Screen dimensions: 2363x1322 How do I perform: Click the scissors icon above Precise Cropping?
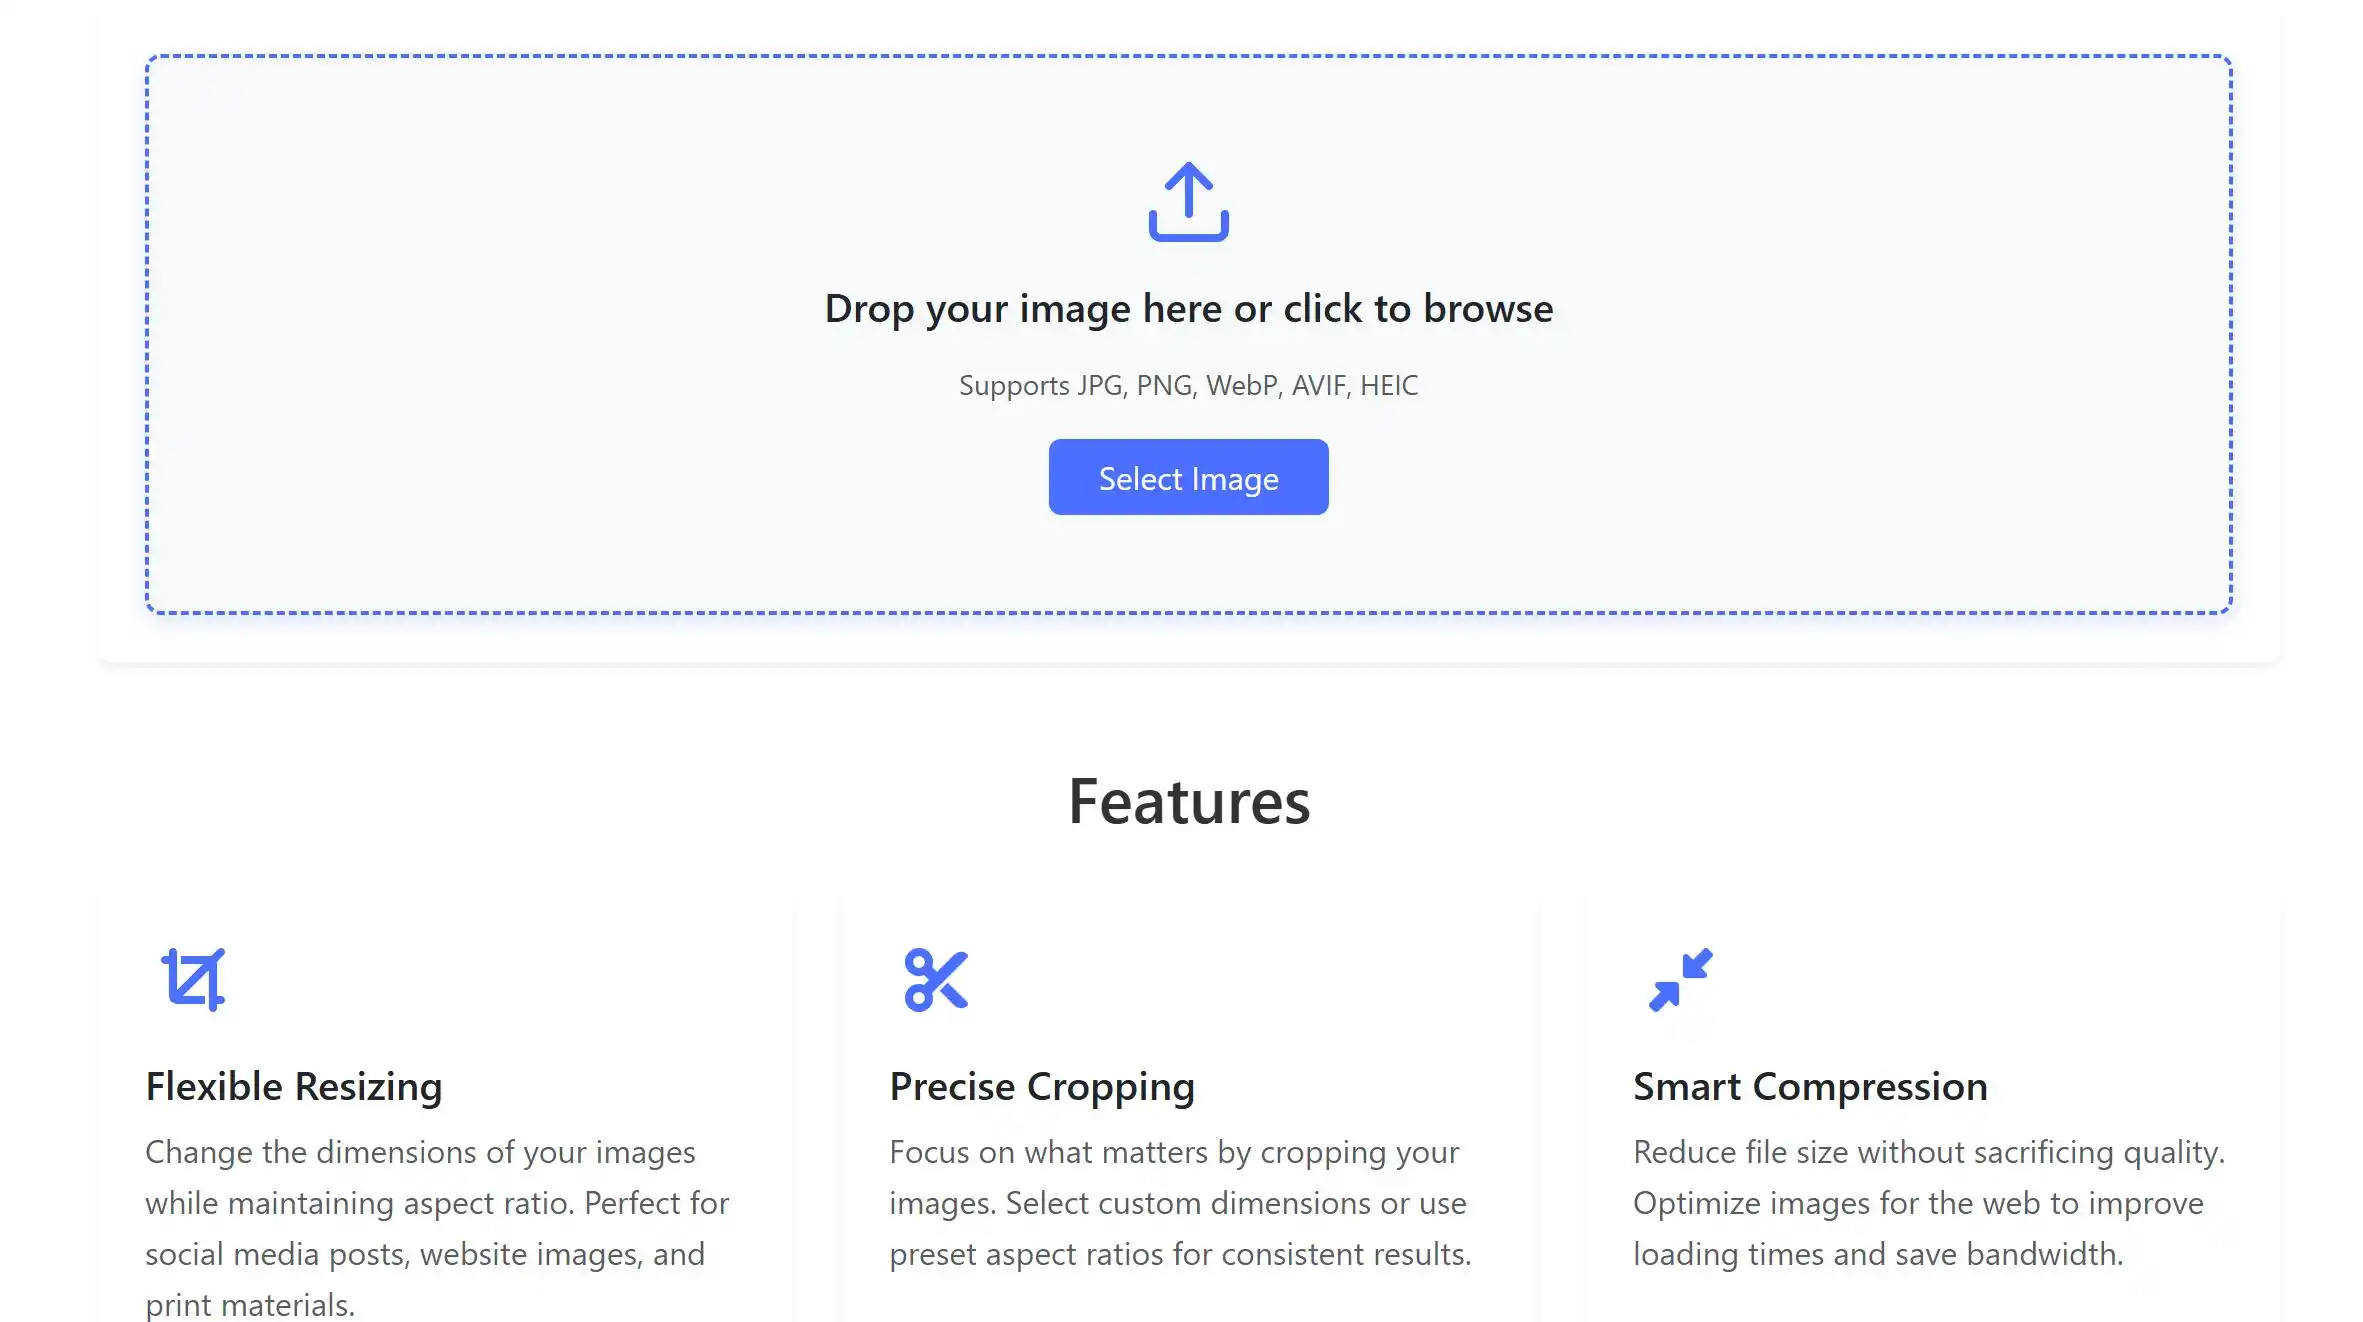coord(936,980)
